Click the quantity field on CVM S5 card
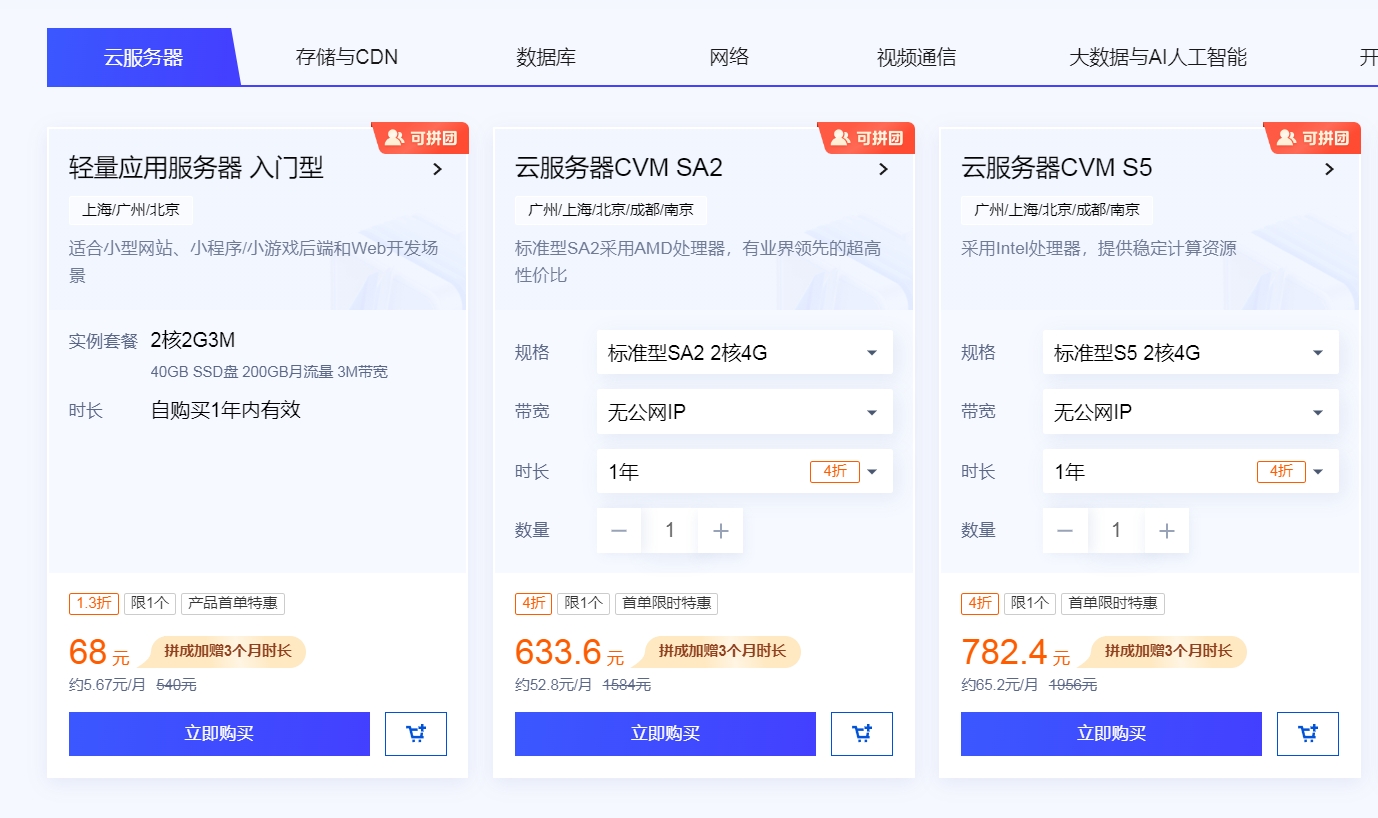The image size is (1378, 818). [1116, 531]
